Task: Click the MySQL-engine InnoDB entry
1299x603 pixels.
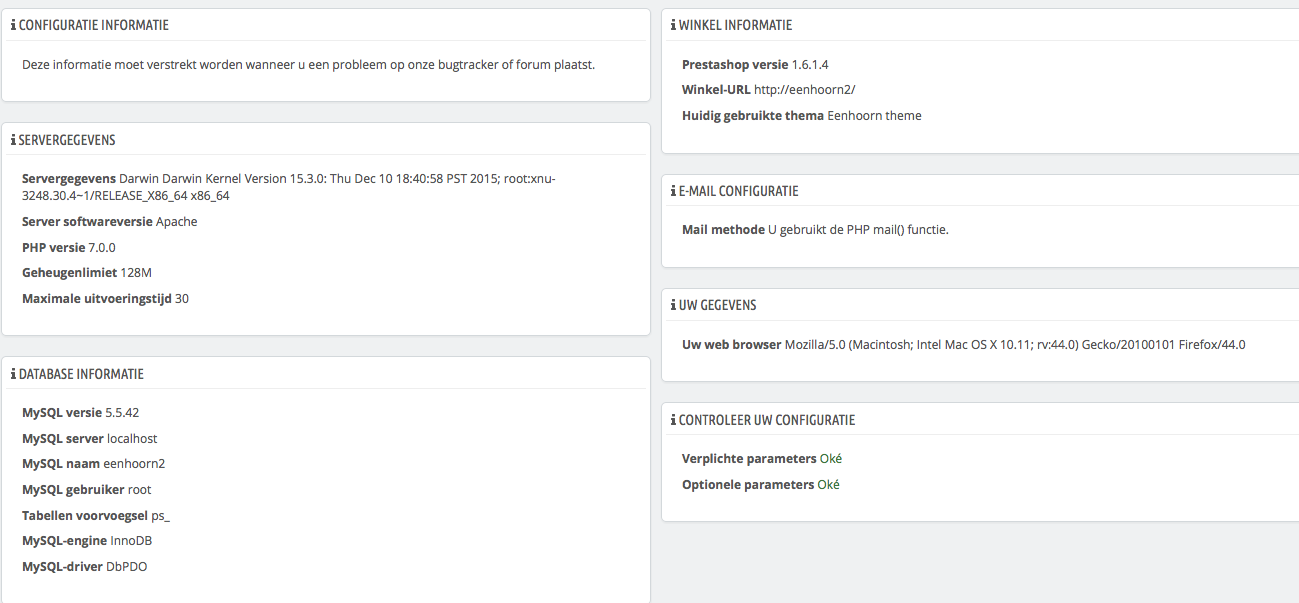Action: click(x=86, y=541)
